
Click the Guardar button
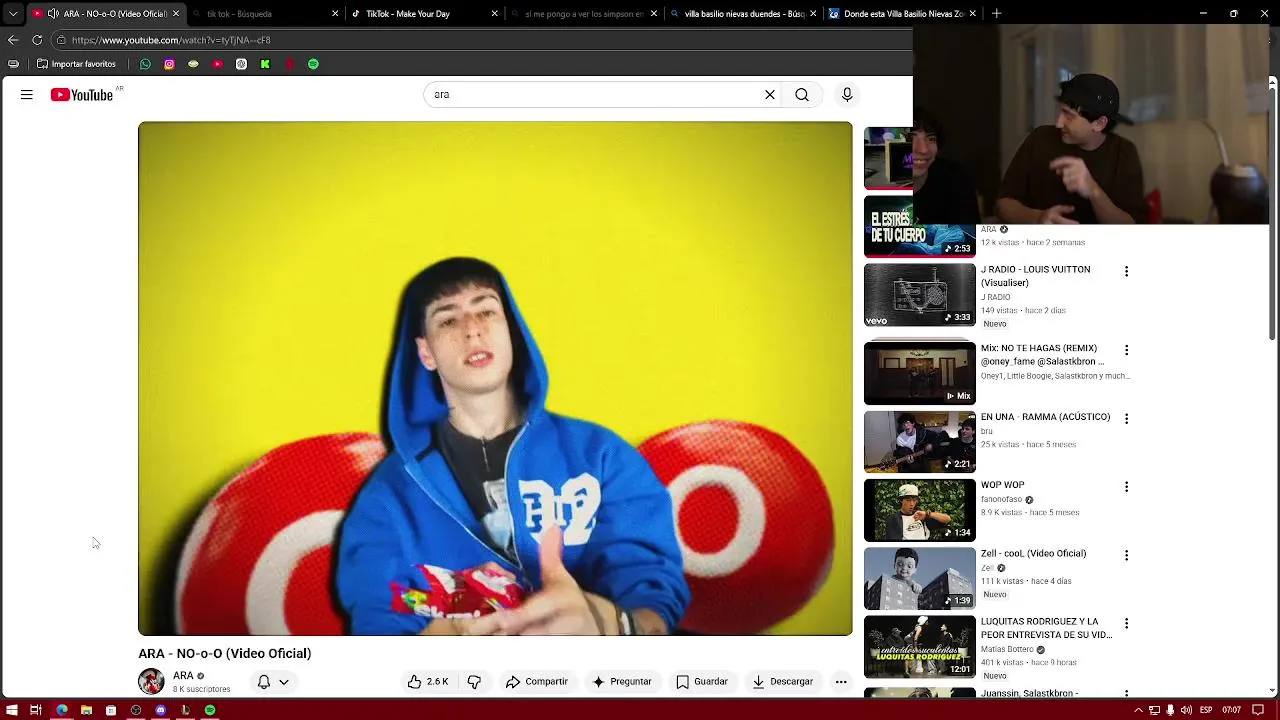pos(702,682)
